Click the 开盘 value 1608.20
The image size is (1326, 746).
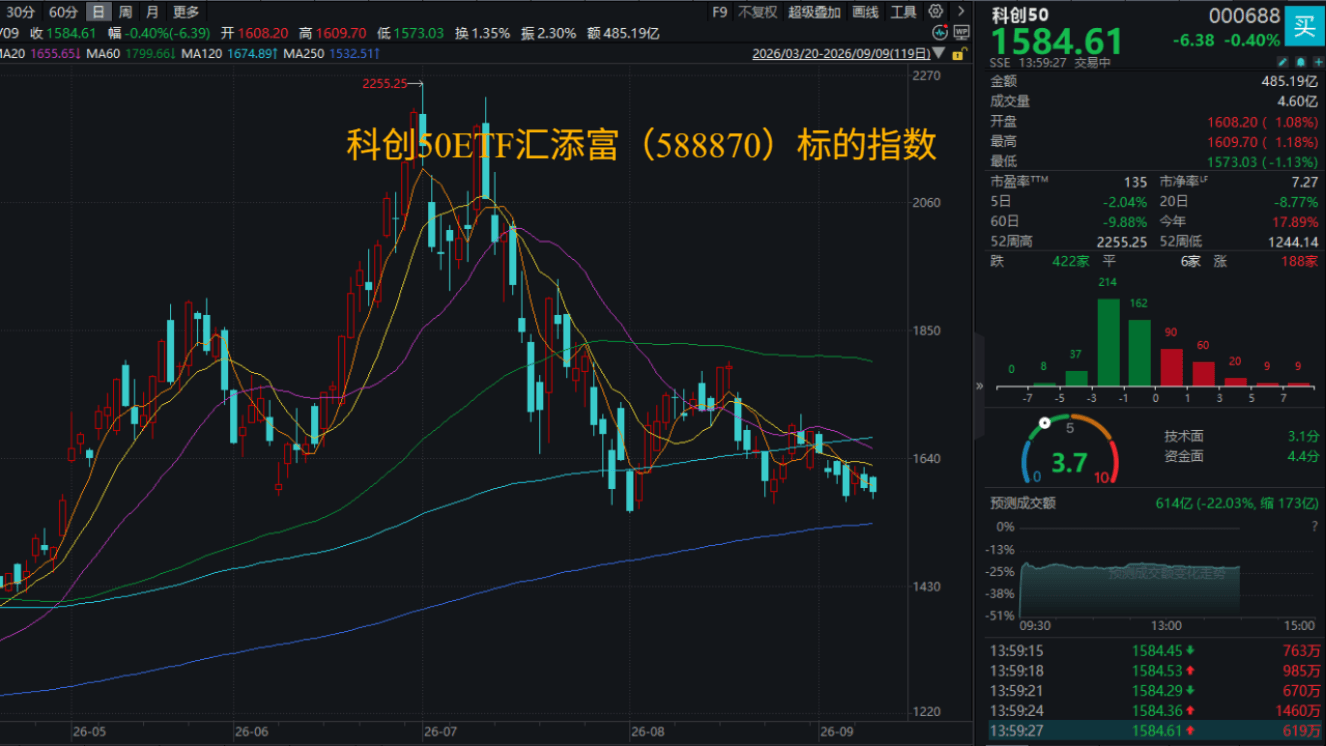(1230, 121)
